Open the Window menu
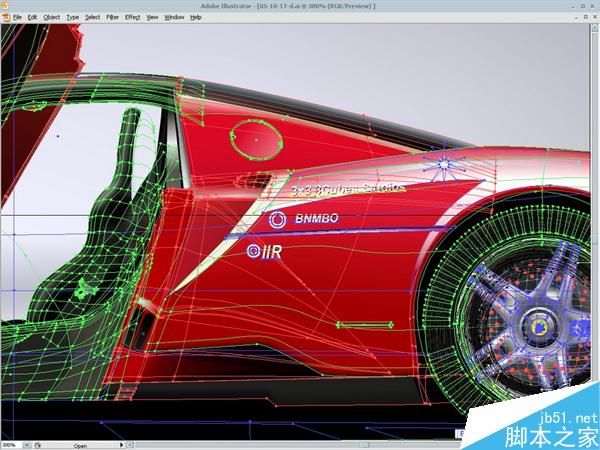This screenshot has height=450, width=600. tap(174, 17)
